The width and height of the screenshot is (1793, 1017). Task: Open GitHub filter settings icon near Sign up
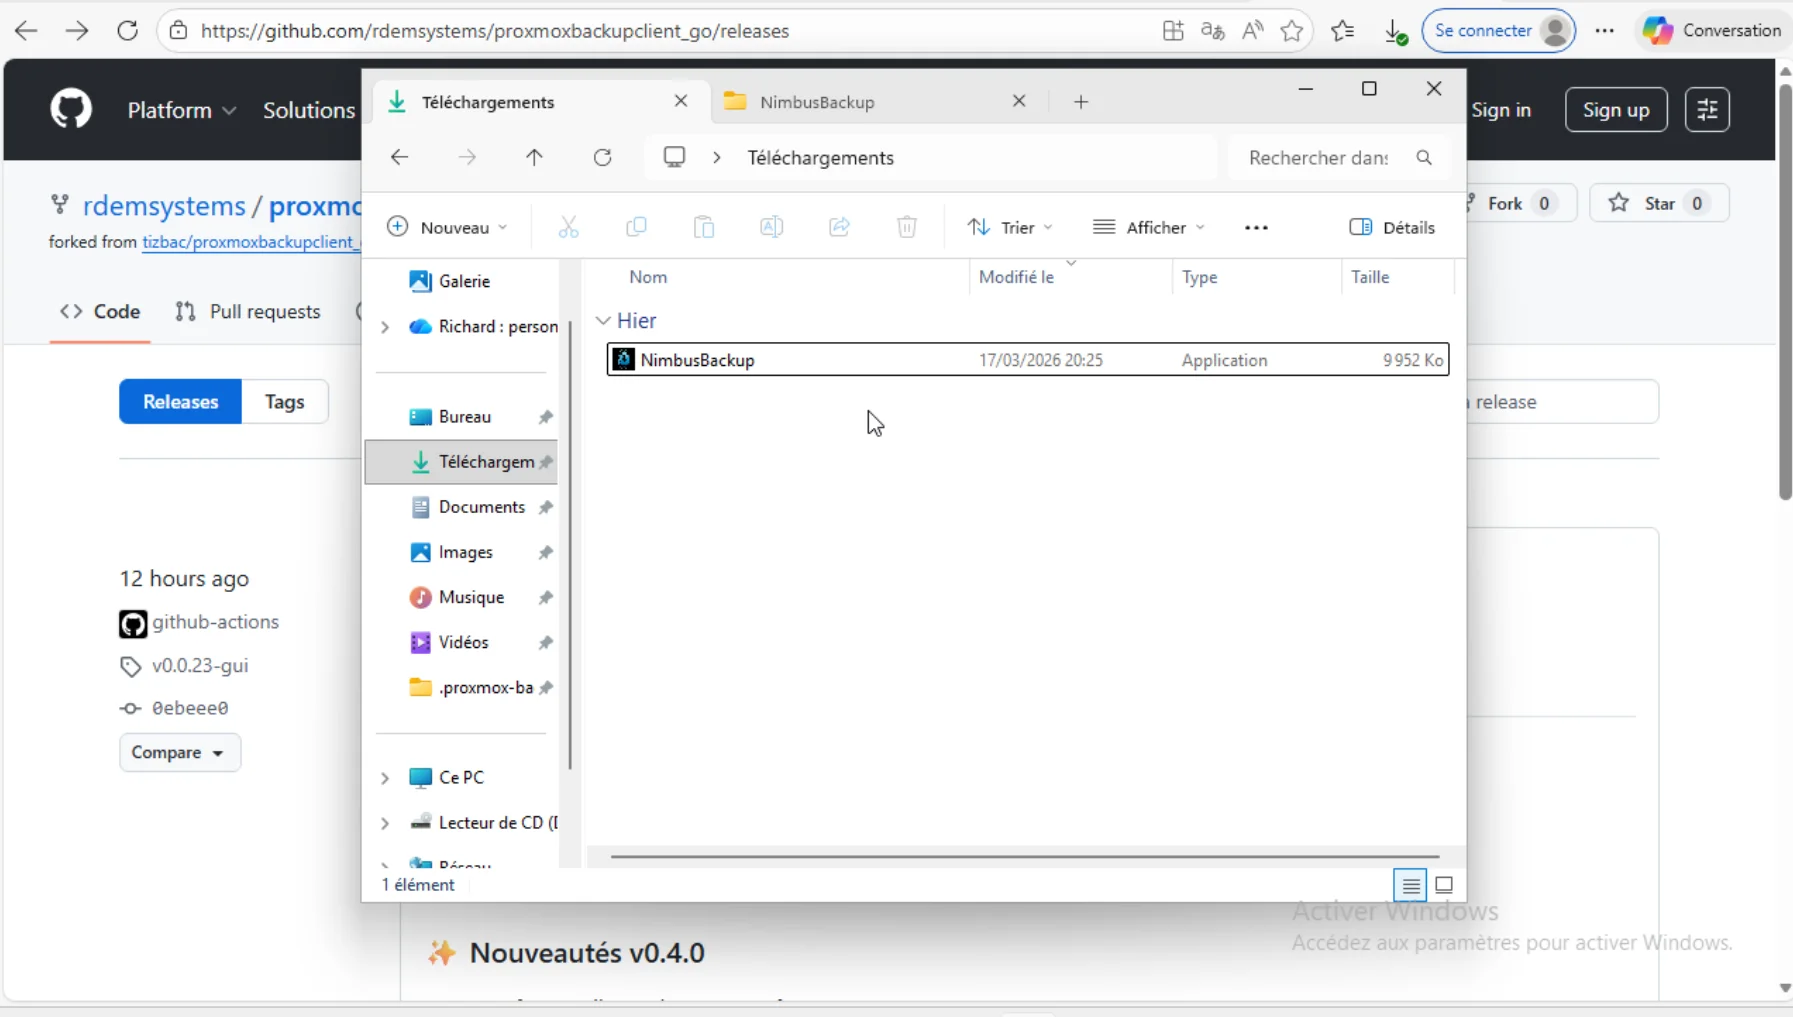point(1708,110)
